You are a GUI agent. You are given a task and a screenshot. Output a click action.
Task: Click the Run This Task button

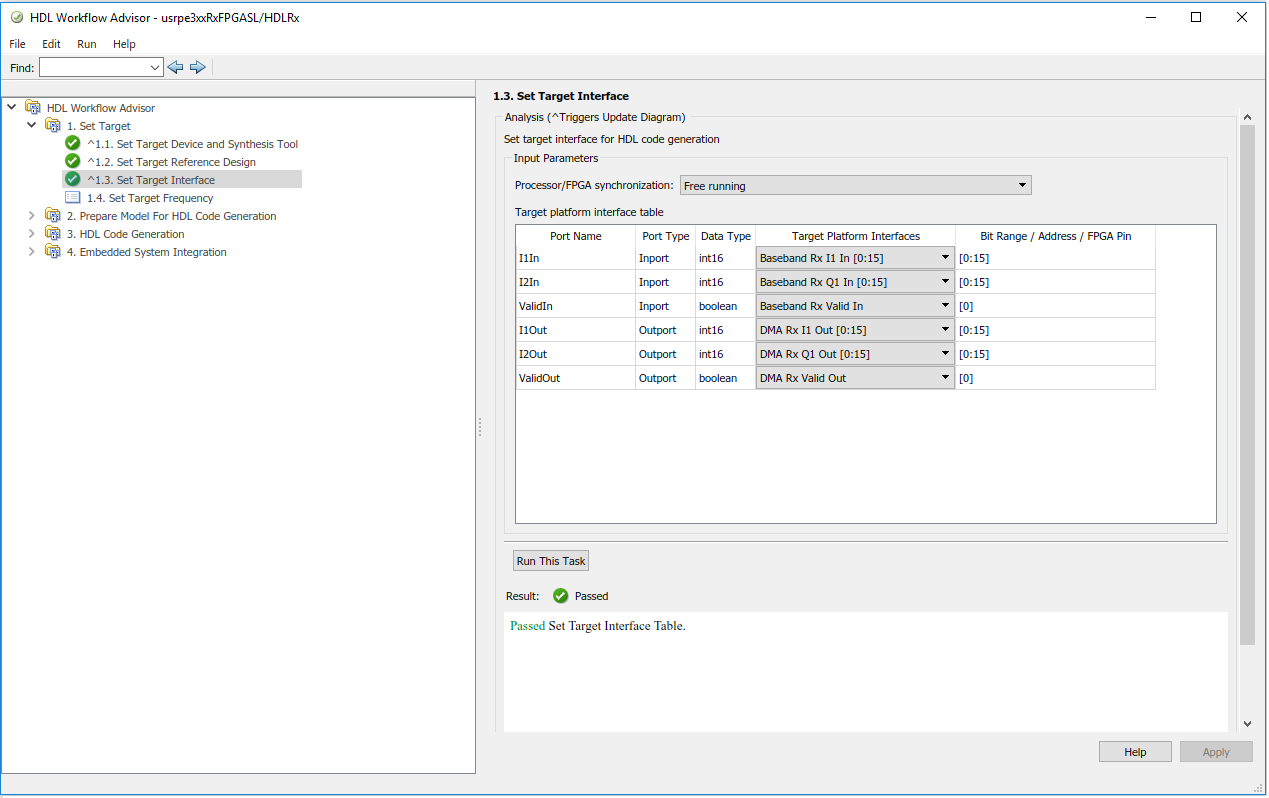[x=551, y=561]
